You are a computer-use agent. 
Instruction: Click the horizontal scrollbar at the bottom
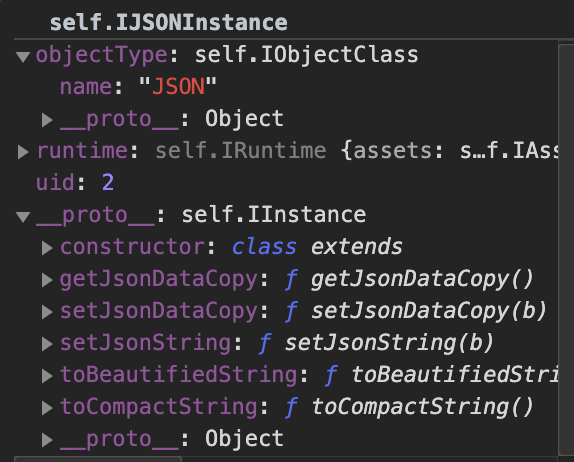(98, 459)
